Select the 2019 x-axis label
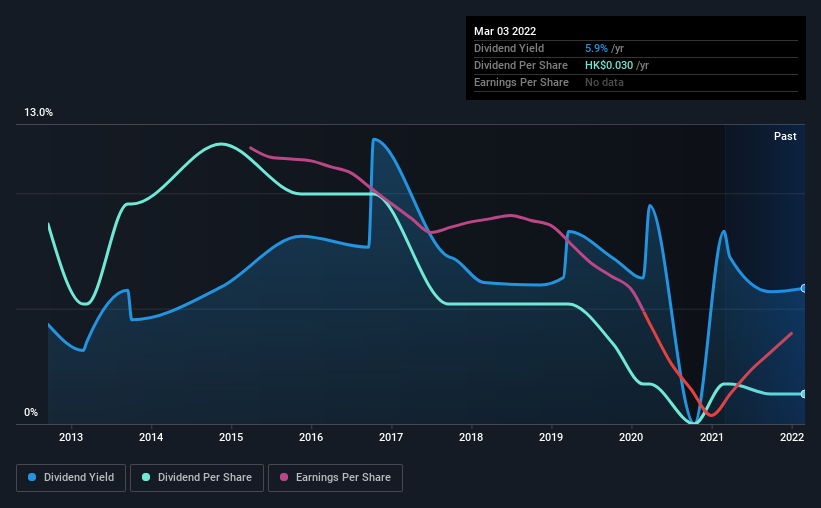Image resolution: width=821 pixels, height=508 pixels. point(551,437)
